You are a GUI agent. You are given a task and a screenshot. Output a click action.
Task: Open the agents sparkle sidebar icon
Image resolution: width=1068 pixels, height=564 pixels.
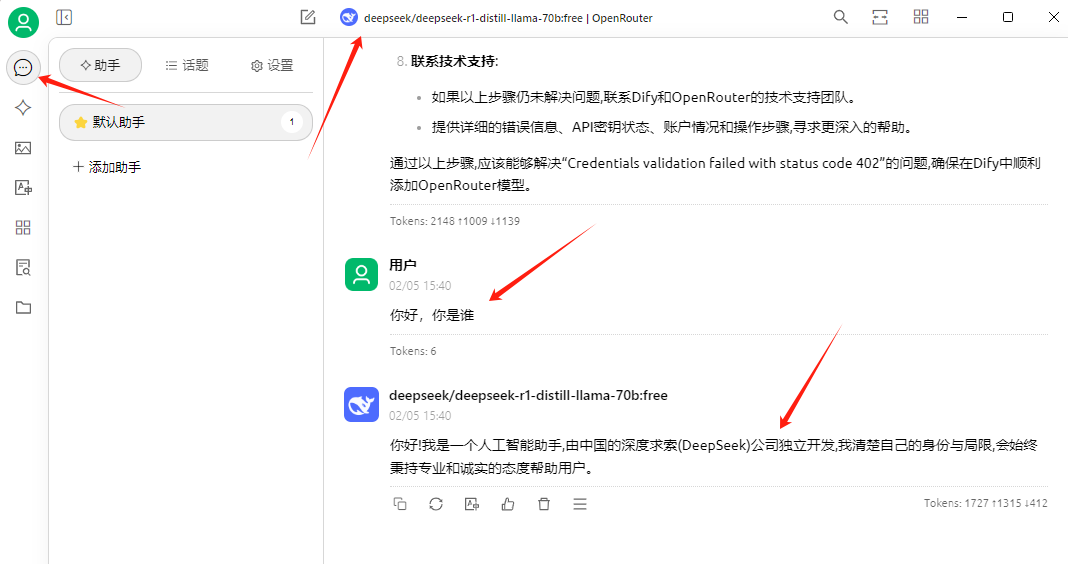[x=23, y=108]
